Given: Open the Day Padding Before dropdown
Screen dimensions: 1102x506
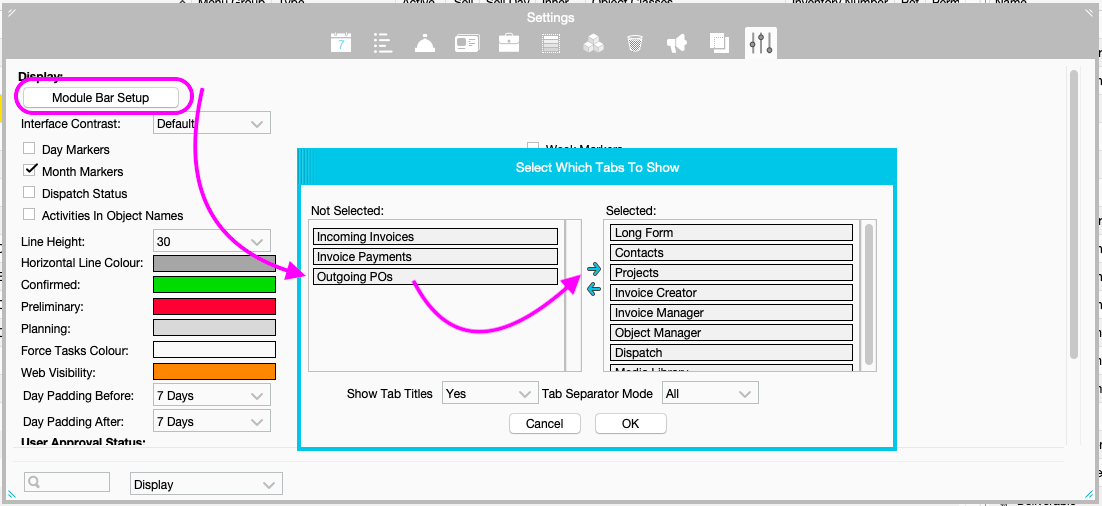Looking at the screenshot, I should [x=212, y=396].
